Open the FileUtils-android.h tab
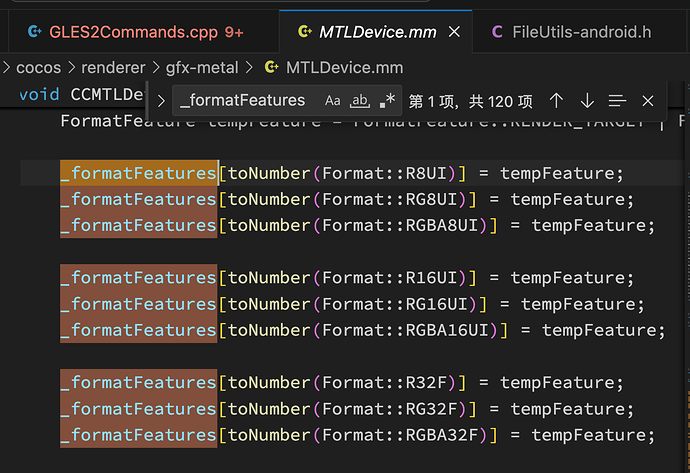Image resolution: width=690 pixels, height=473 pixels. point(581,32)
